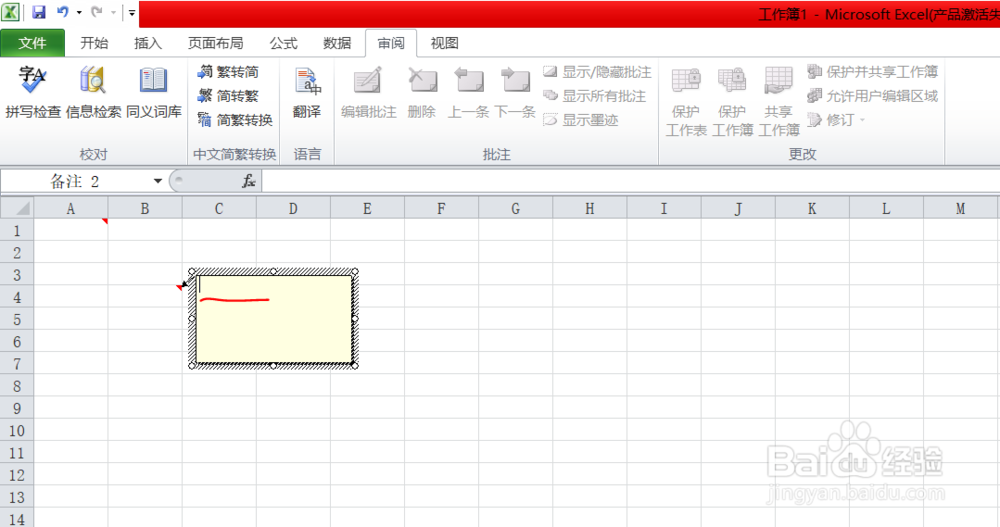Click inside the formula bar
The width and height of the screenshot is (1000, 527).
pyautogui.click(x=631, y=181)
